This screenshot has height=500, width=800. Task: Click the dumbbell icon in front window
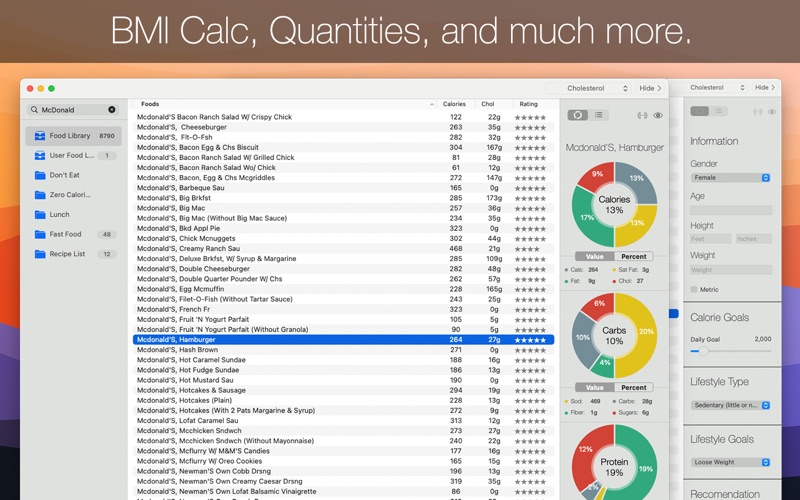point(642,115)
